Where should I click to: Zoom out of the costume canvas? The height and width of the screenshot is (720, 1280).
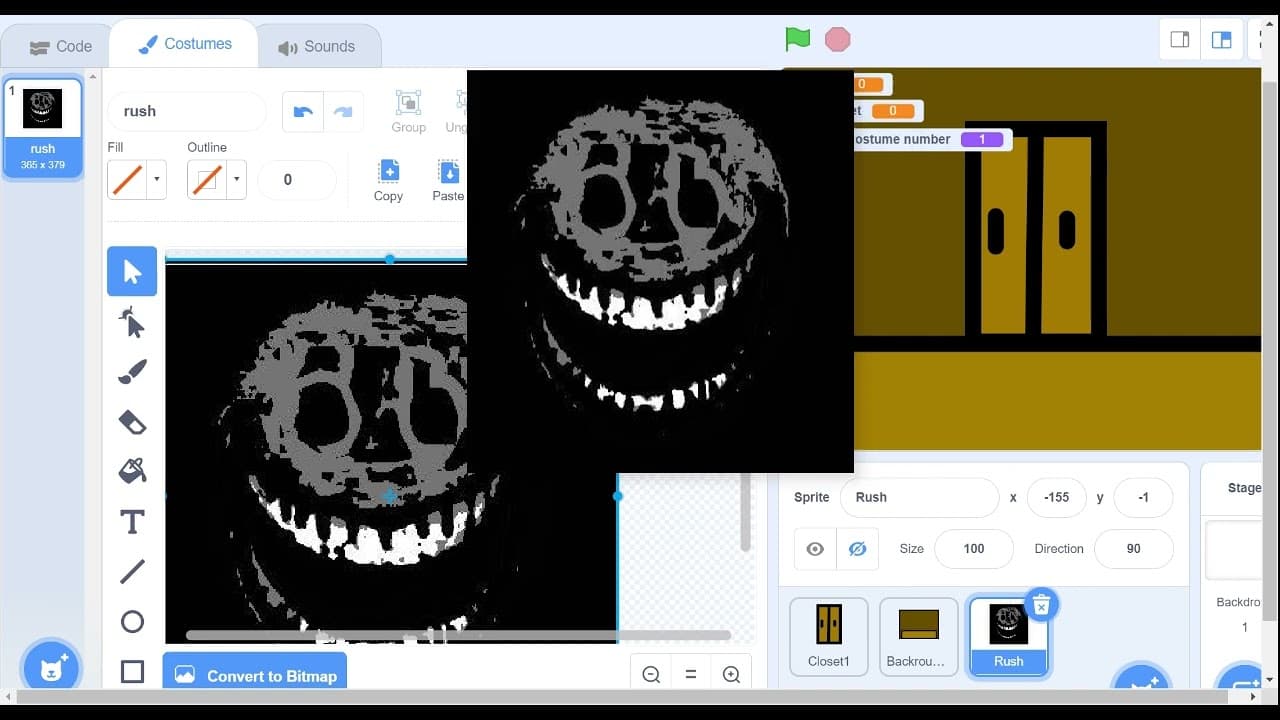coord(651,674)
